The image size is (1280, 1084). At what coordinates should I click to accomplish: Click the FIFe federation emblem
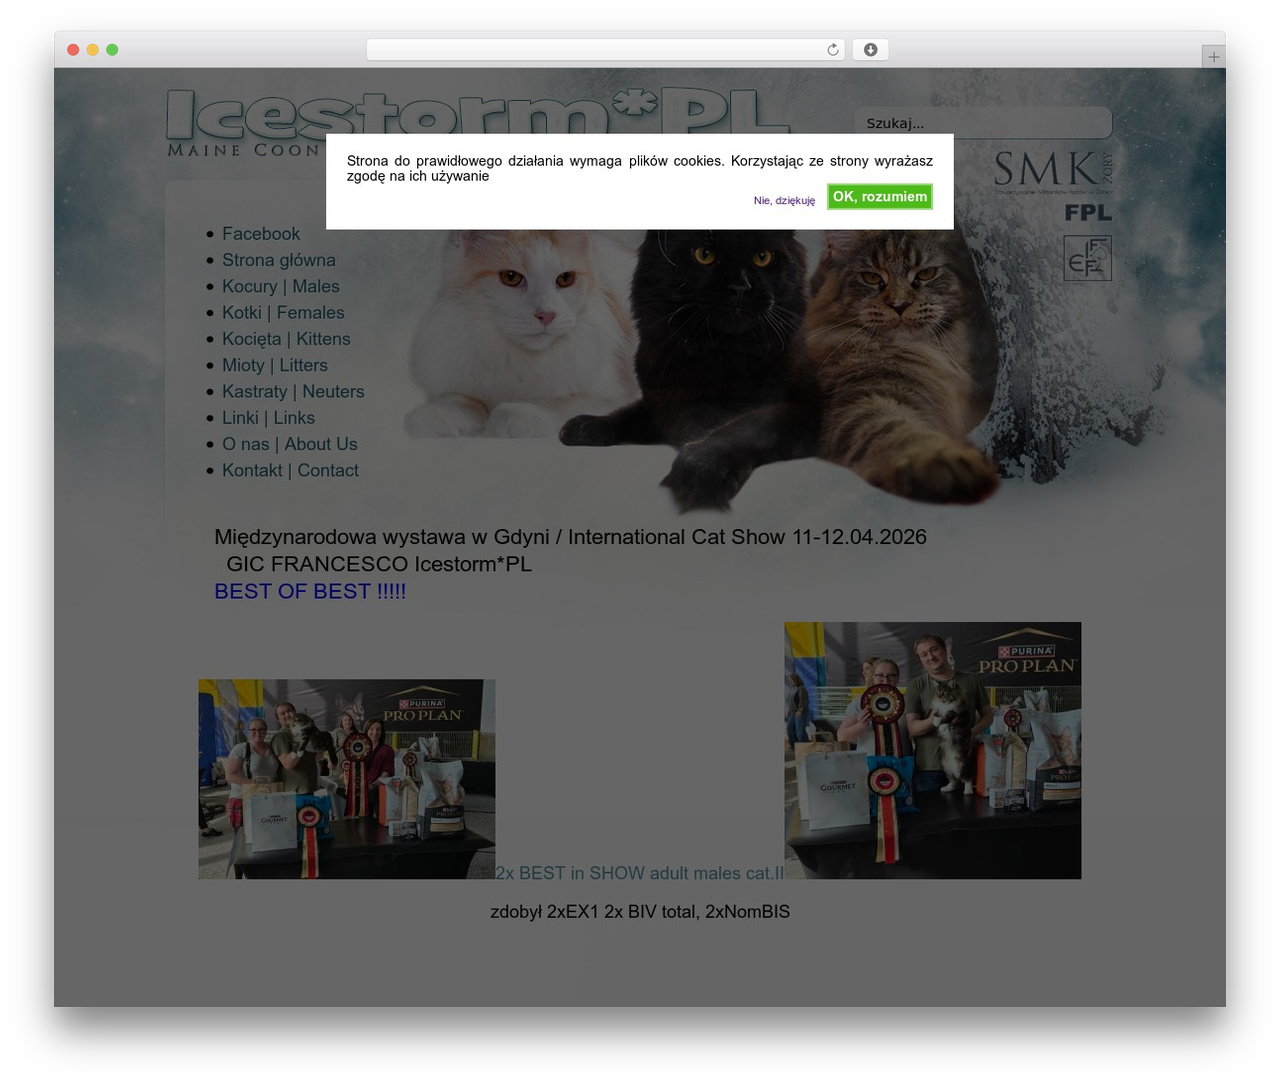click(x=1087, y=258)
